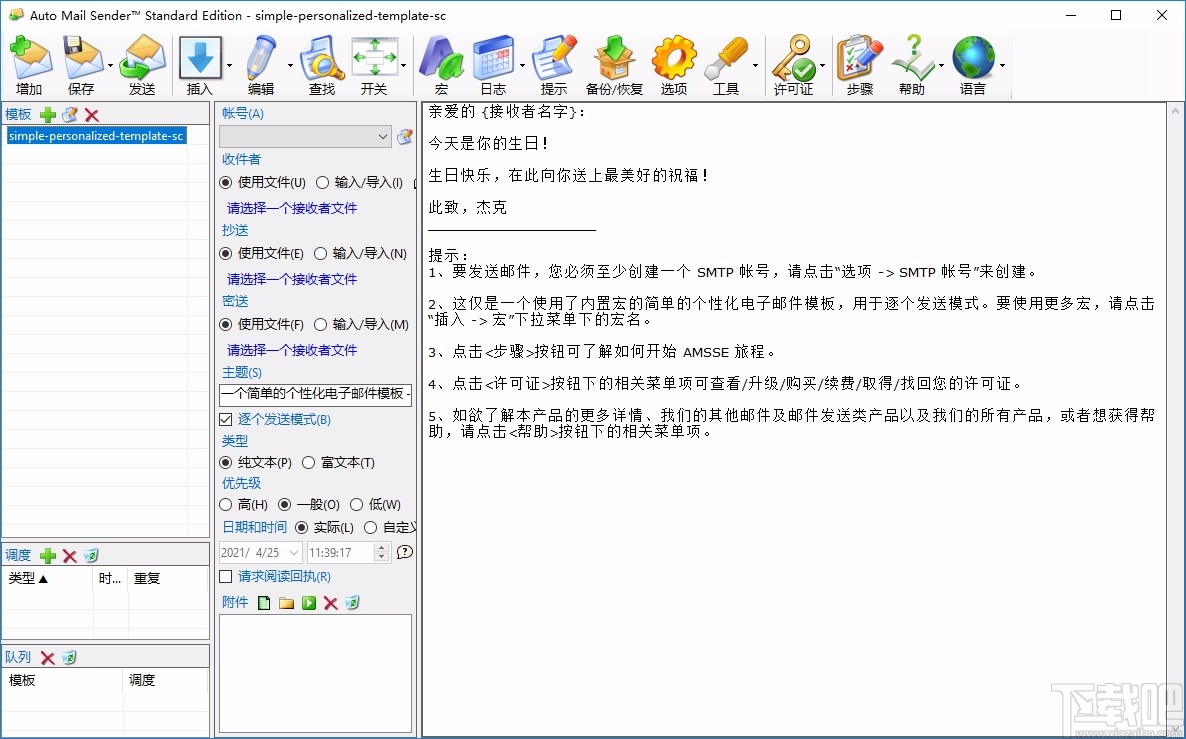This screenshot has width=1186, height=739.
Task: Delete selected template via red X
Action: pyautogui.click(x=91, y=114)
